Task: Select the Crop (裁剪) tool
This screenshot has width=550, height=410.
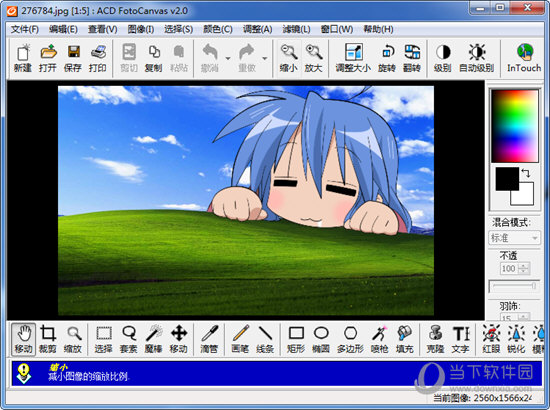Action: click(x=48, y=339)
